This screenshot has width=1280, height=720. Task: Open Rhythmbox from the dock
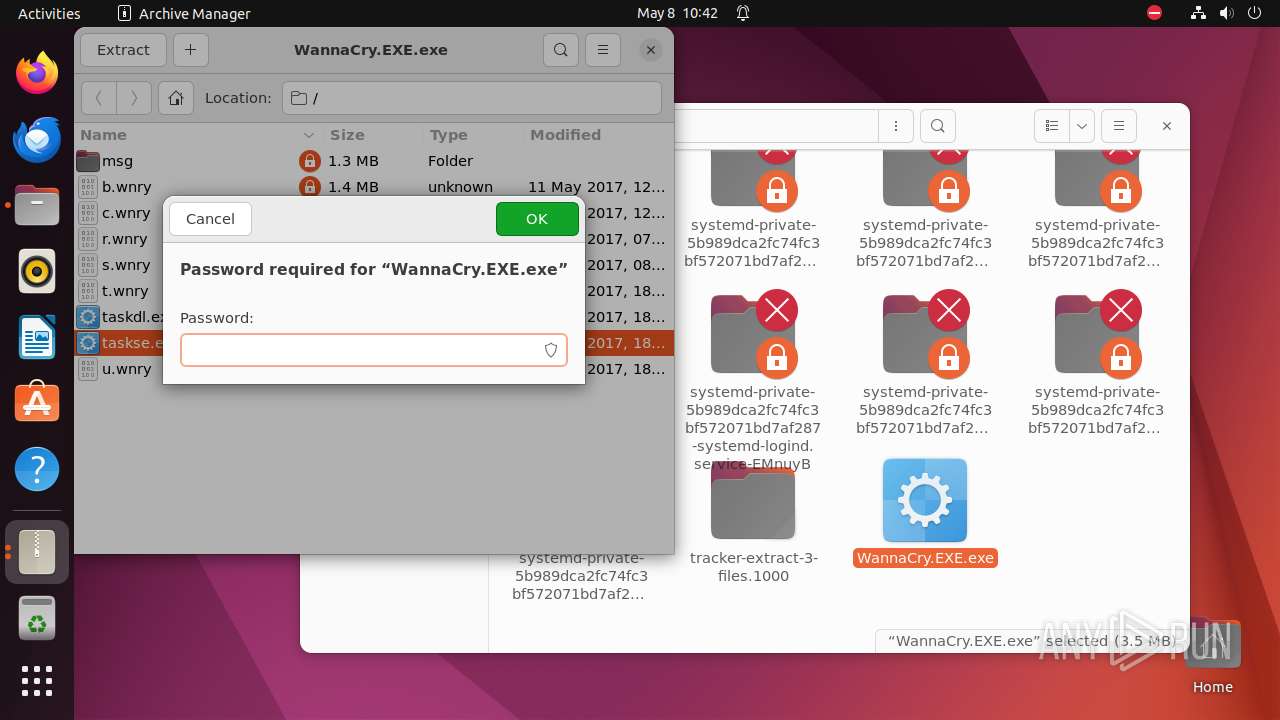(x=37, y=271)
